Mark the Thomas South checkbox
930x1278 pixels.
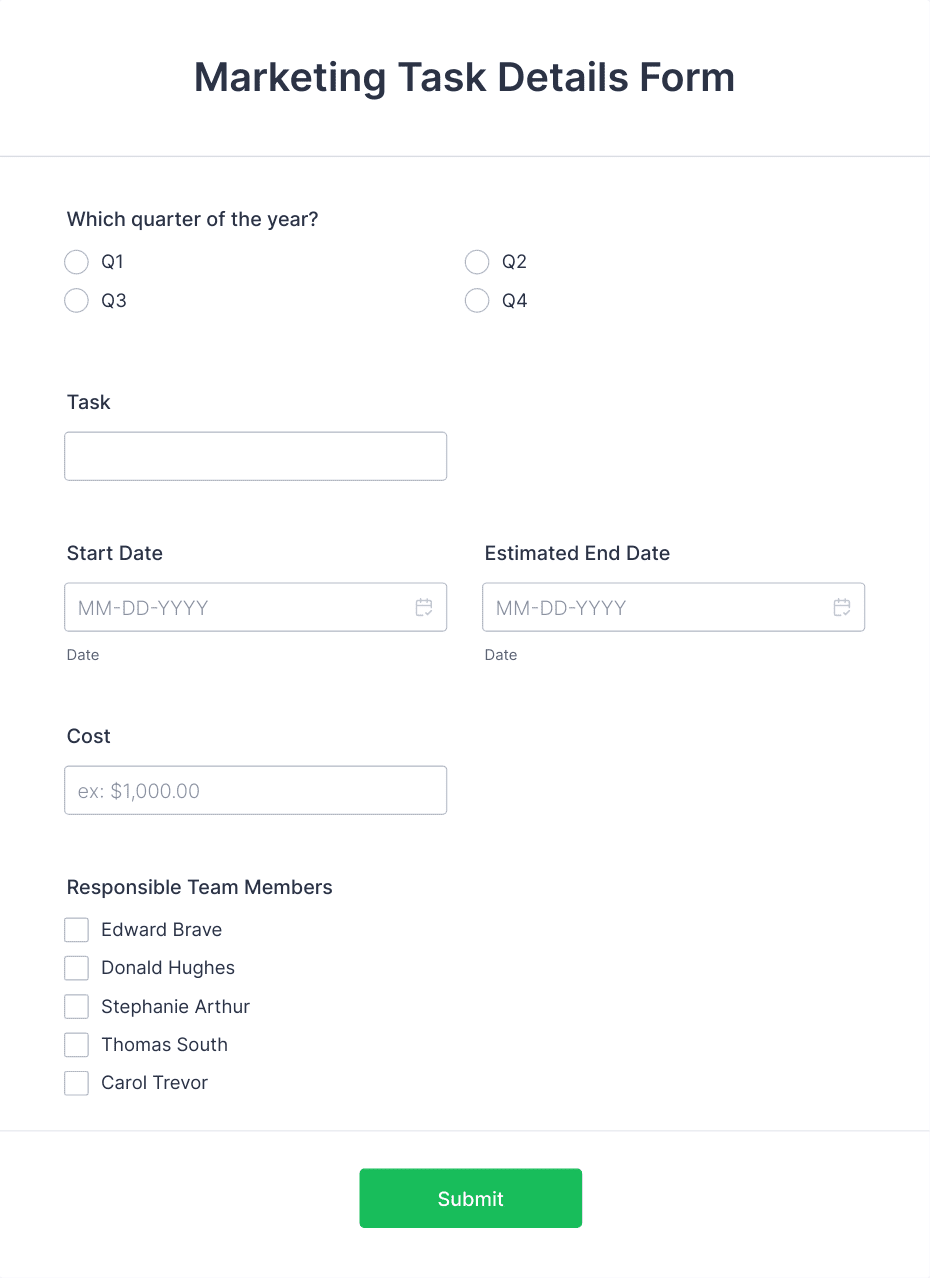tap(76, 1045)
